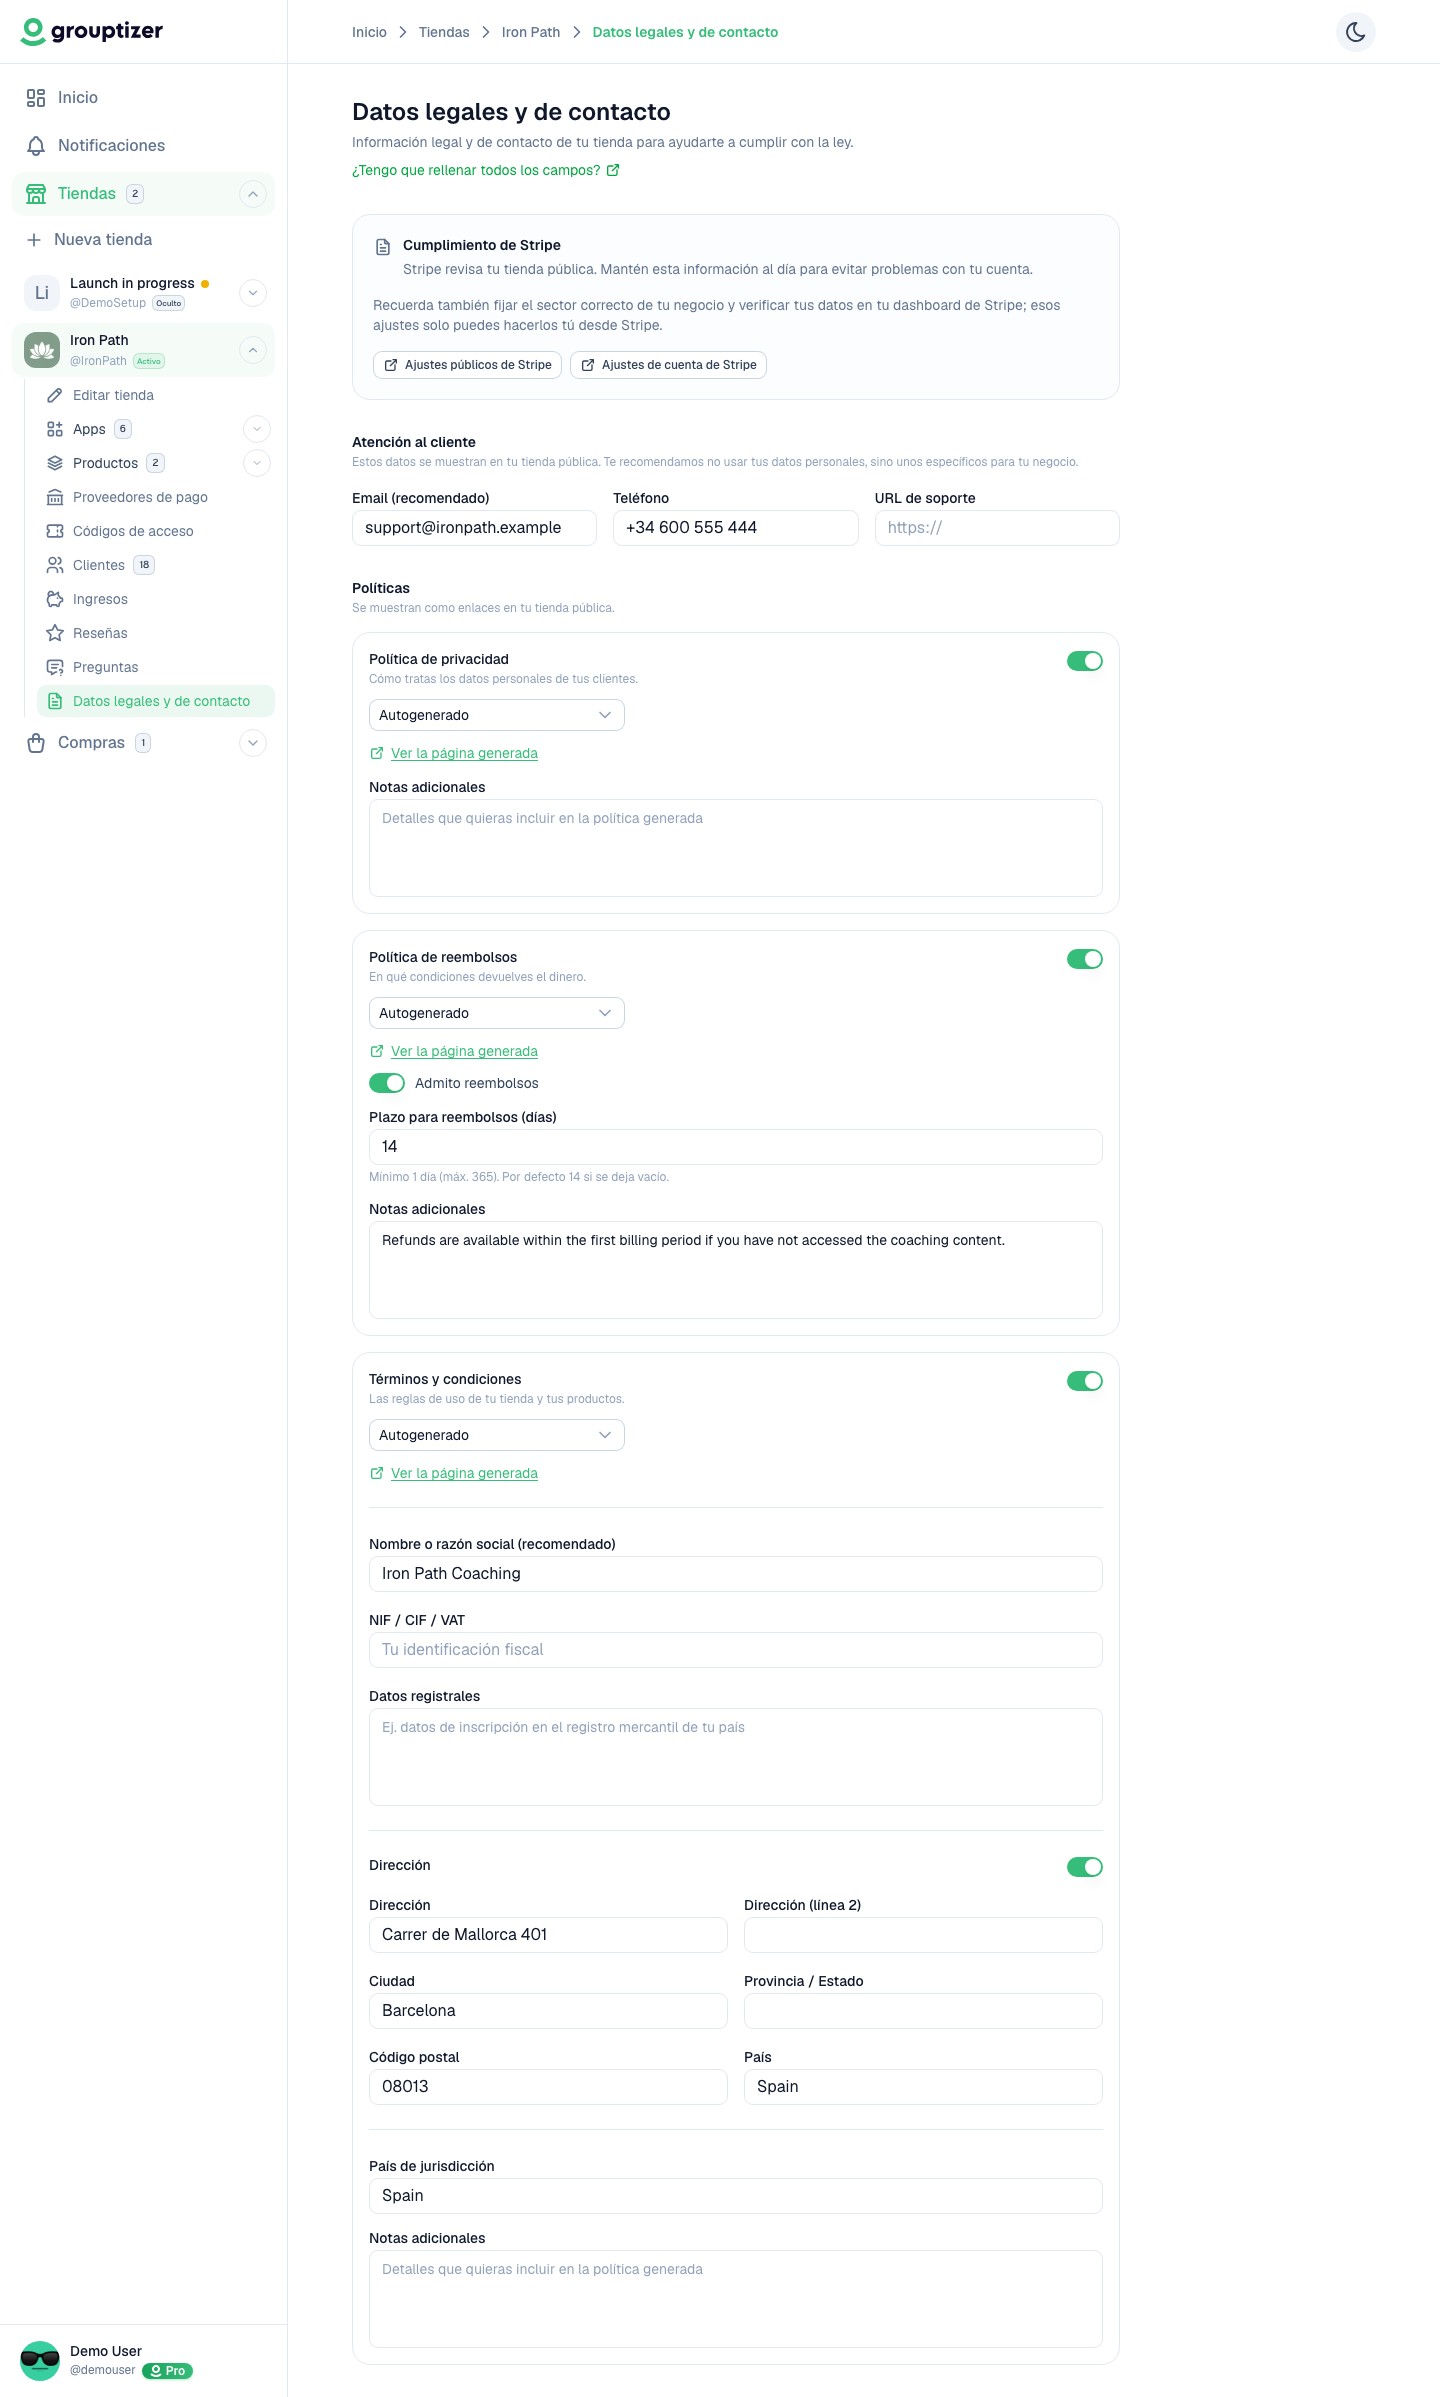Click the pencil icon for Editar tienda
This screenshot has height=2397, width=1440.
[55, 396]
